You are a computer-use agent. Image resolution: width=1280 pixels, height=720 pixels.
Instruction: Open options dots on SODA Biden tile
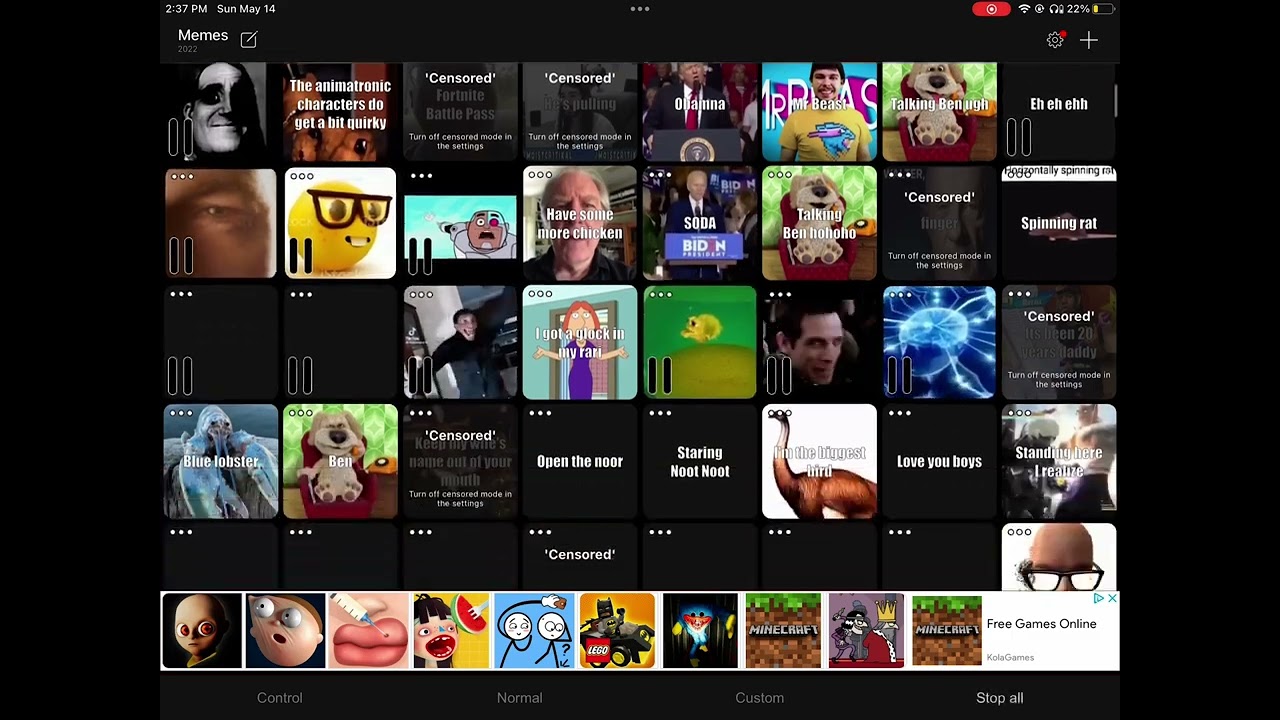[x=660, y=176]
